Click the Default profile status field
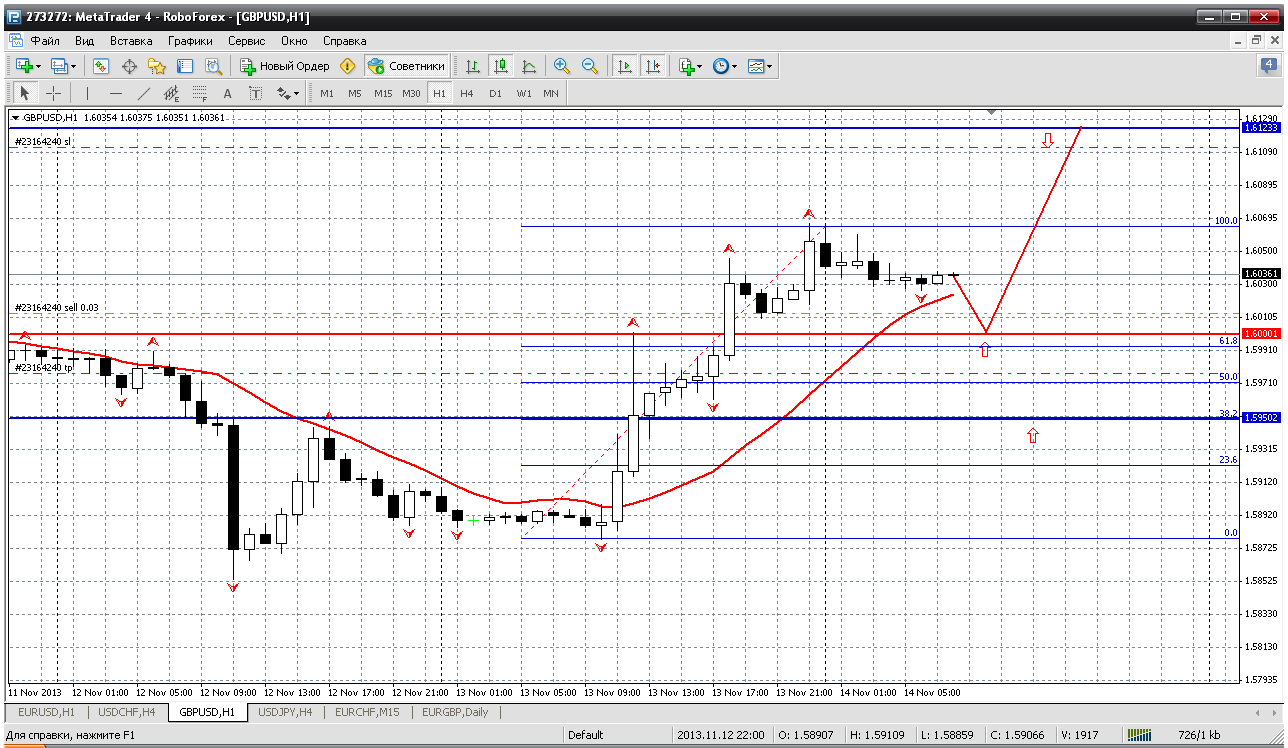Image resolution: width=1288 pixels, height=748 pixels. (x=585, y=735)
